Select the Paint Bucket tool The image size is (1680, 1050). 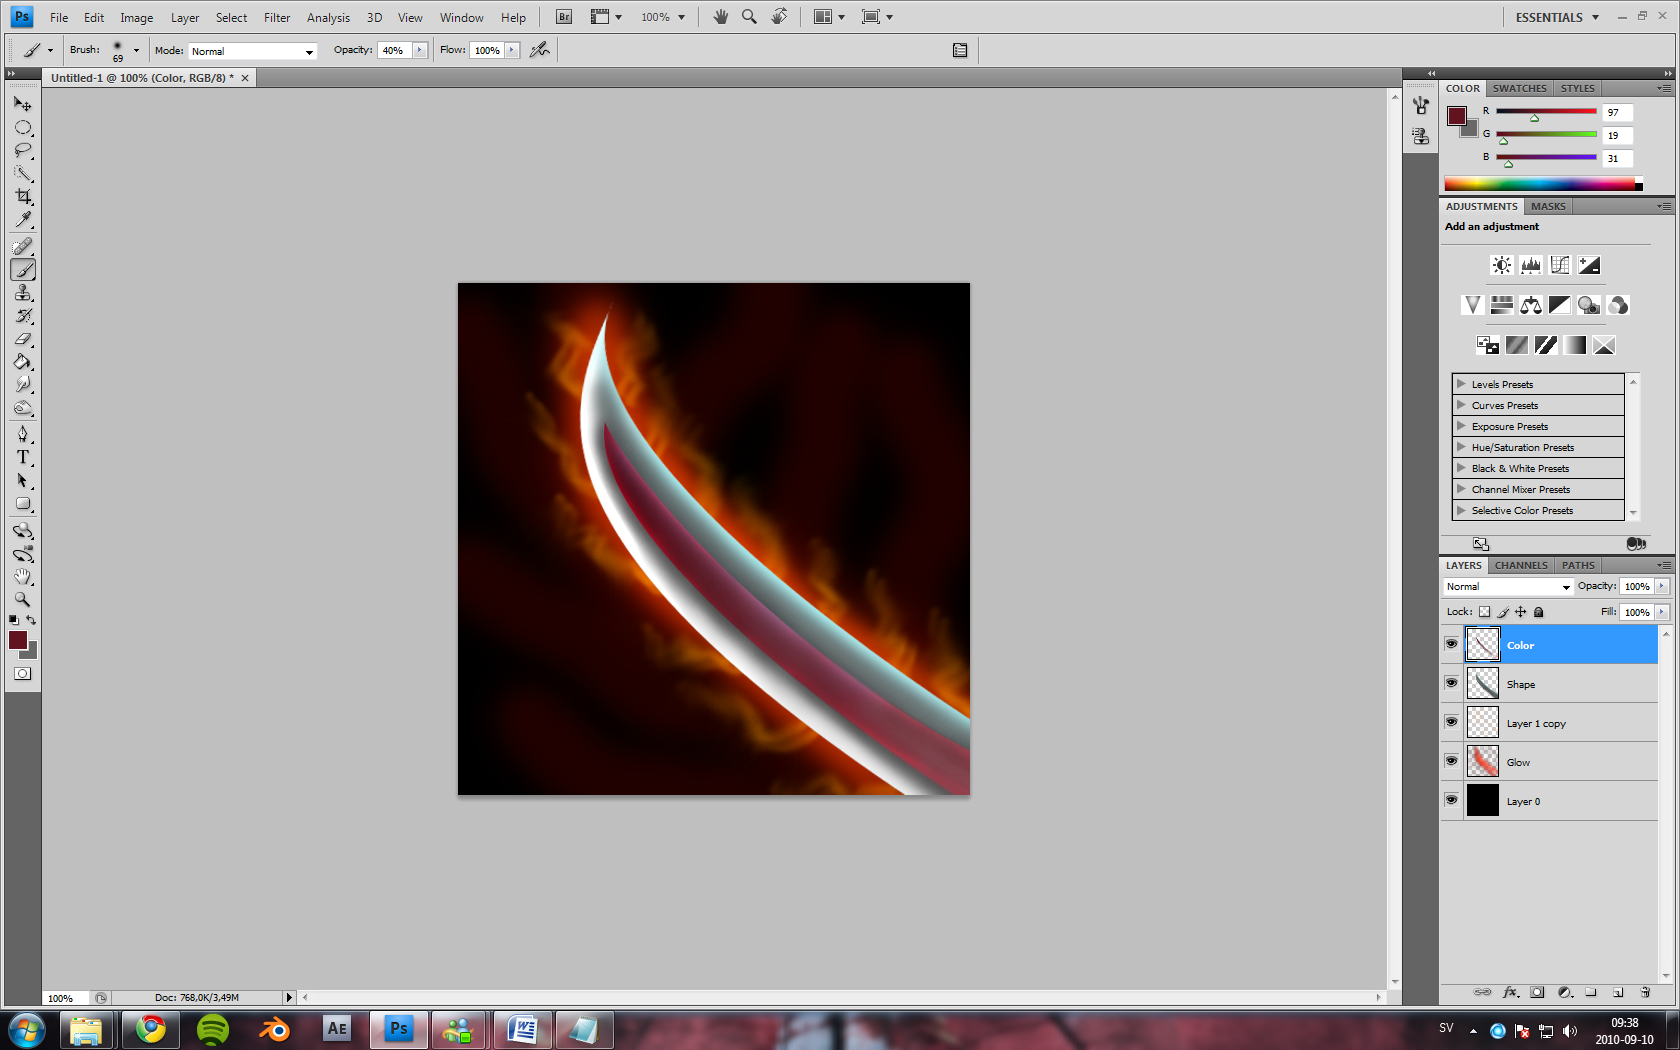click(22, 361)
